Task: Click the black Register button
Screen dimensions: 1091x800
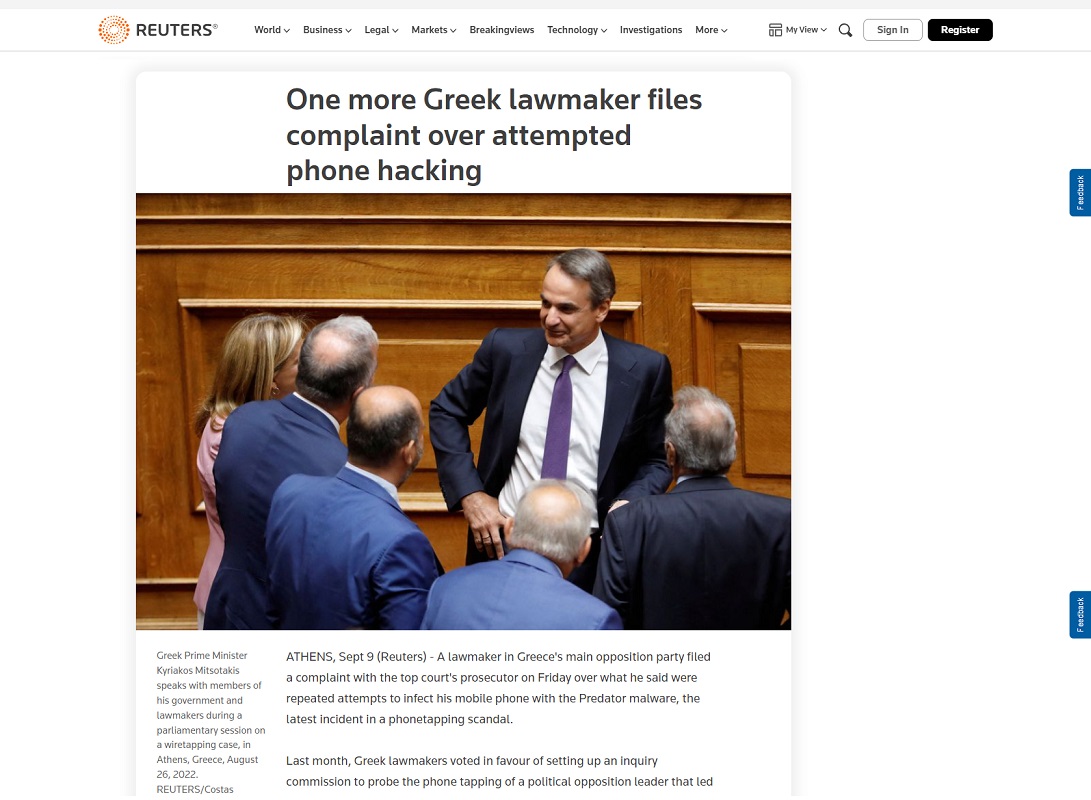Action: click(x=960, y=30)
